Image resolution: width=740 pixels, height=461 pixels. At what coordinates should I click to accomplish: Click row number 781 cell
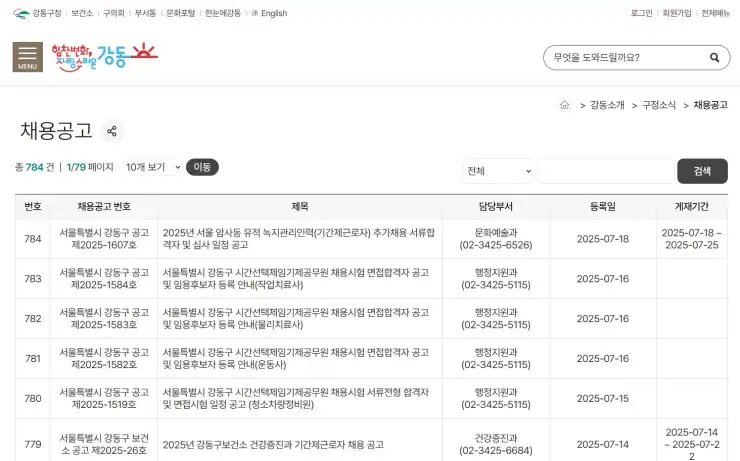coord(33,359)
